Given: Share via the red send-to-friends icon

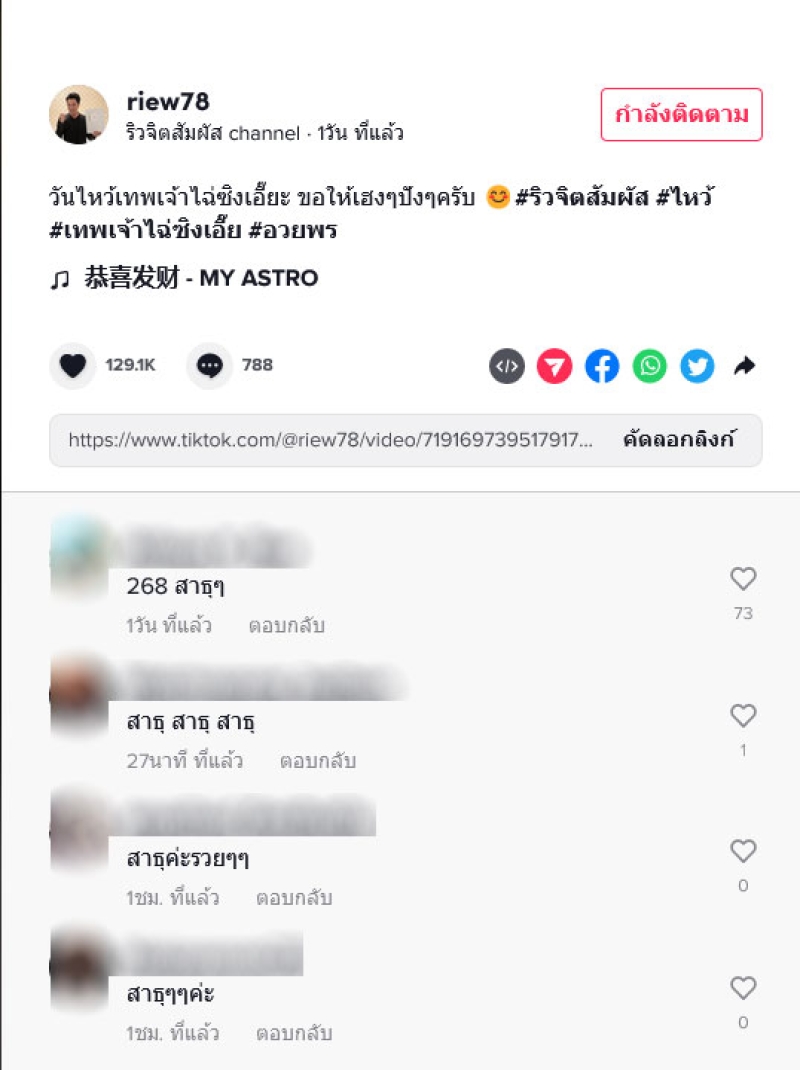Looking at the screenshot, I should tap(554, 366).
